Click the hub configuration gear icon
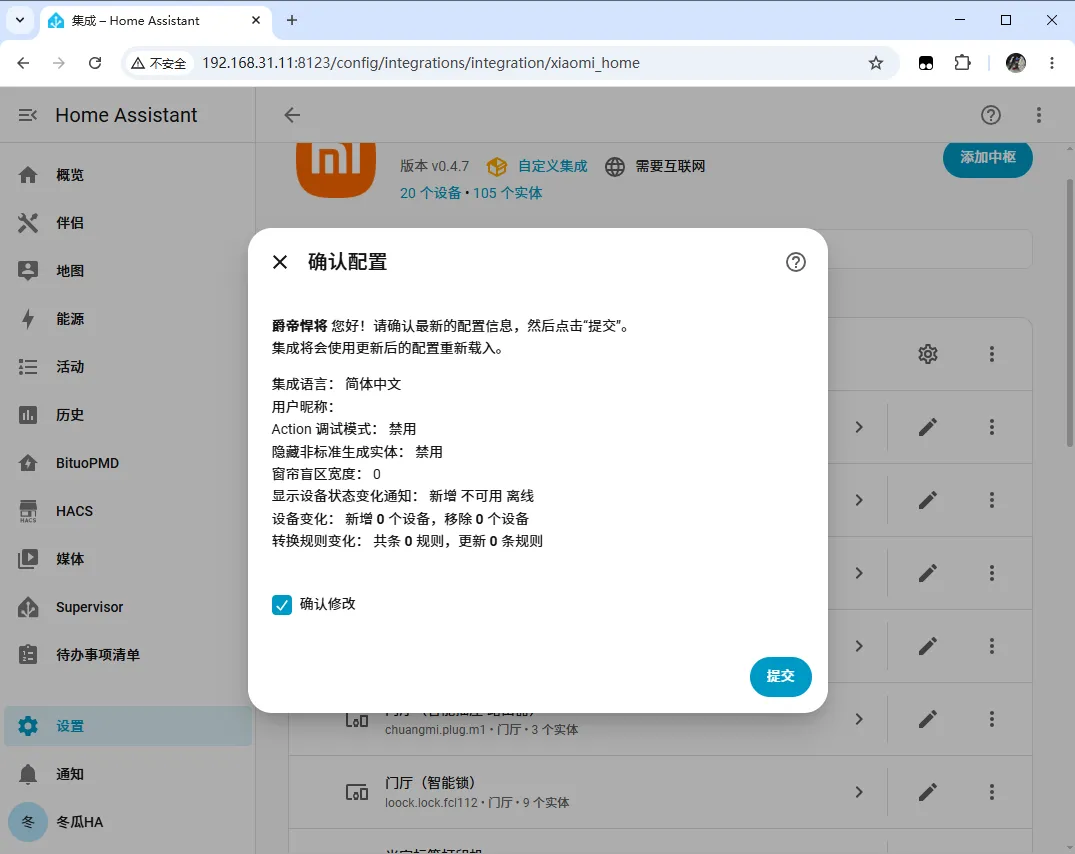The height and width of the screenshot is (854, 1075). [928, 354]
